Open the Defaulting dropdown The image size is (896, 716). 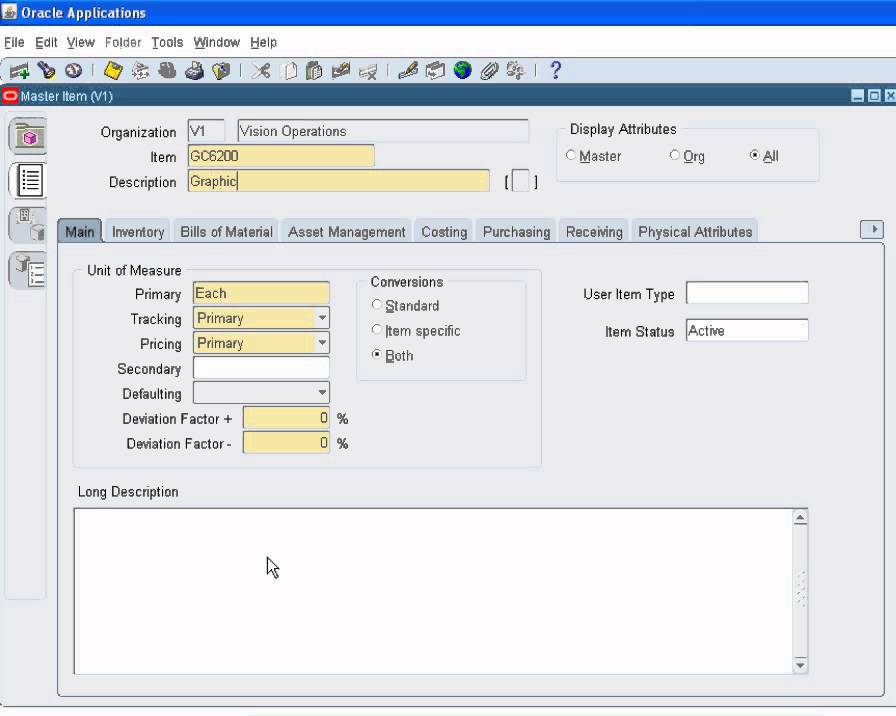click(x=322, y=393)
